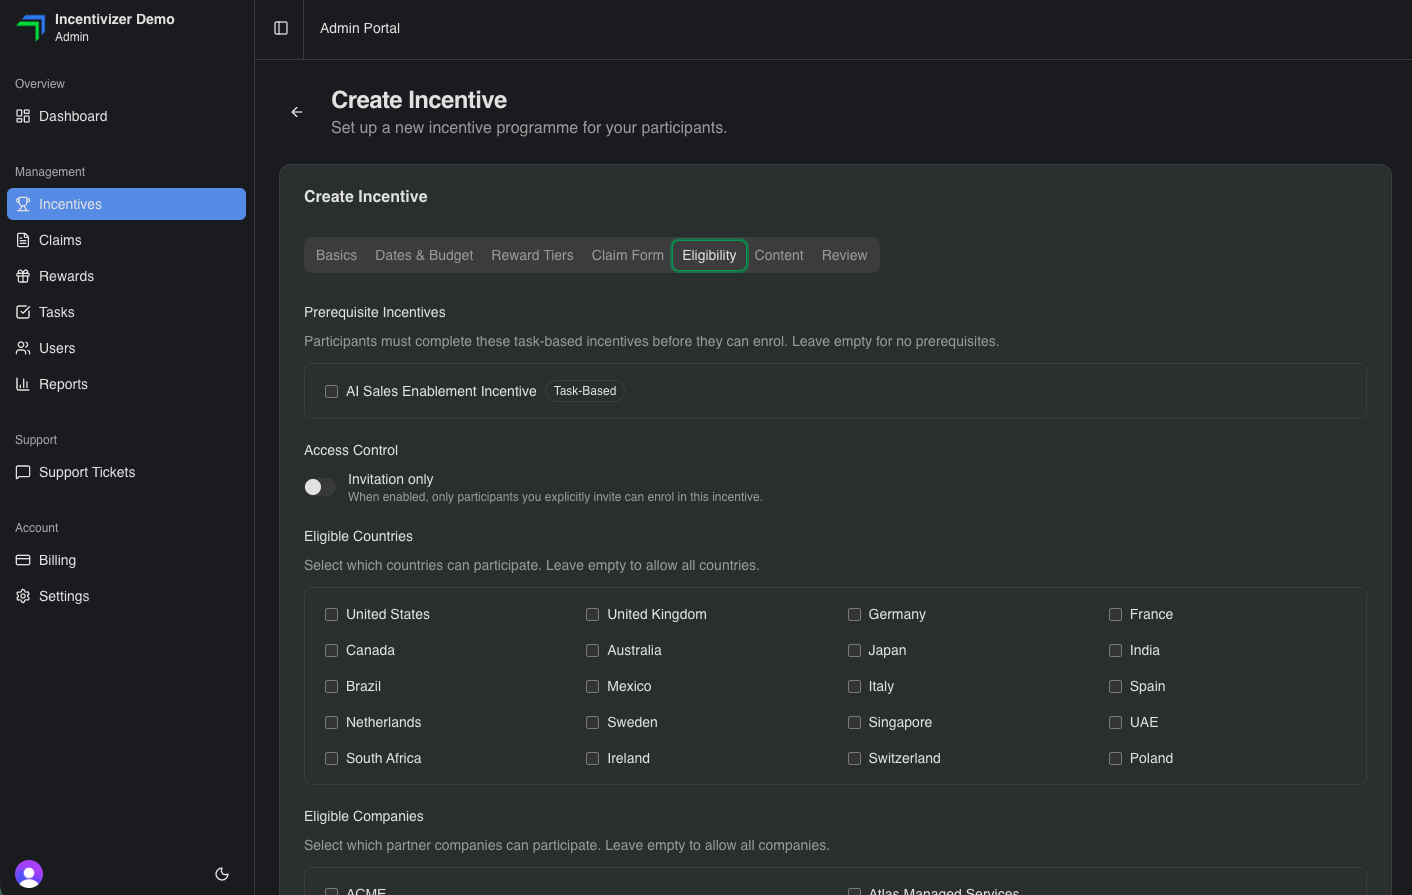Check the United States country box
Viewport: 1412px width, 895px height.
click(x=331, y=614)
